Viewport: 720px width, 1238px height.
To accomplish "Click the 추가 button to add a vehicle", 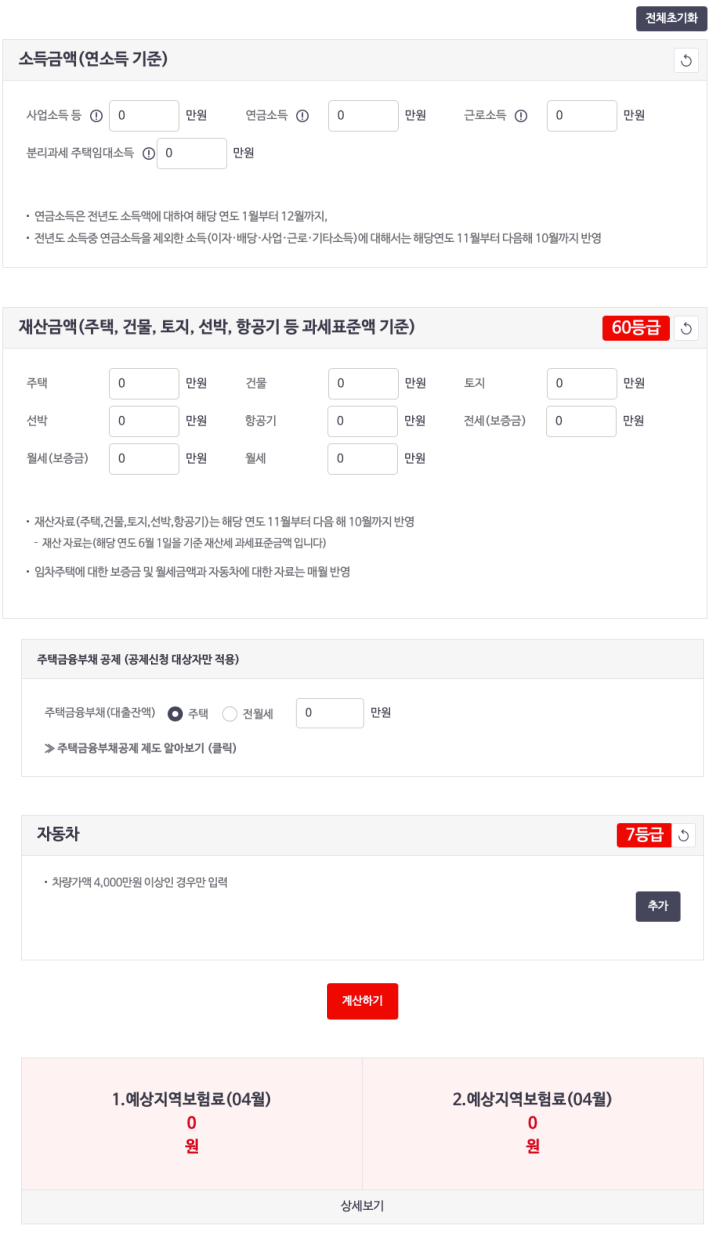I will point(657,906).
